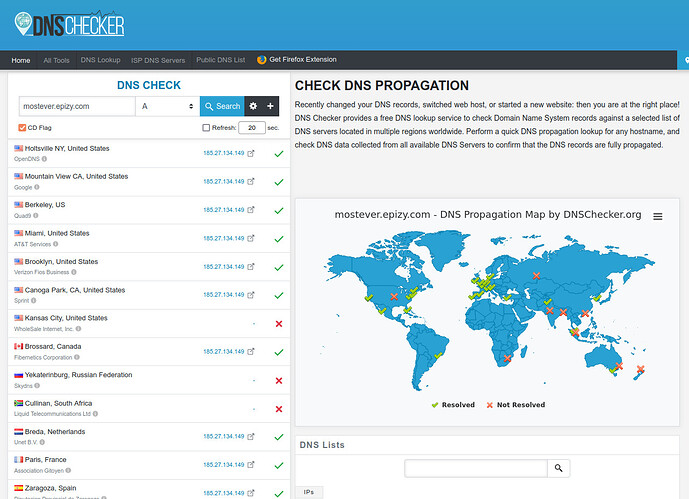Open external link icon for Paris, France row
Image resolution: width=689 pixels, height=499 pixels.
click(x=250, y=465)
